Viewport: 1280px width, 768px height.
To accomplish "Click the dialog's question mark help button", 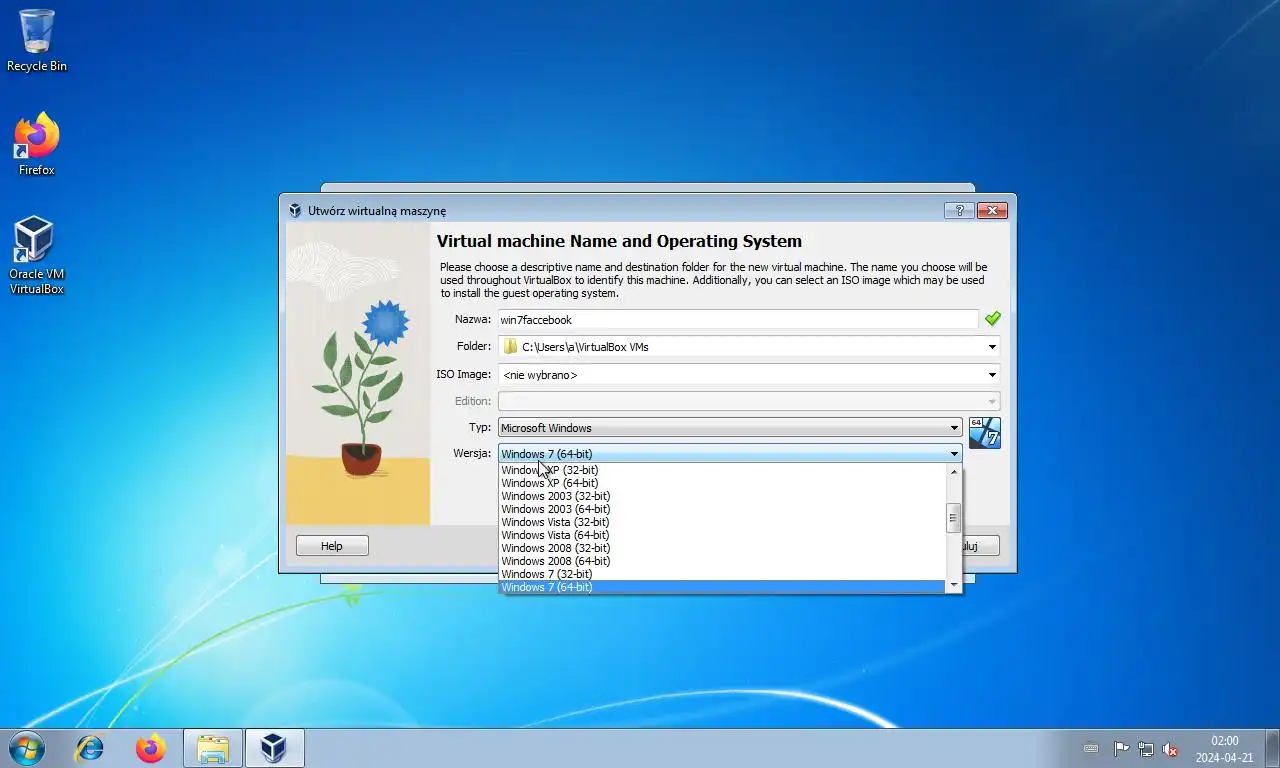I will pos(959,210).
